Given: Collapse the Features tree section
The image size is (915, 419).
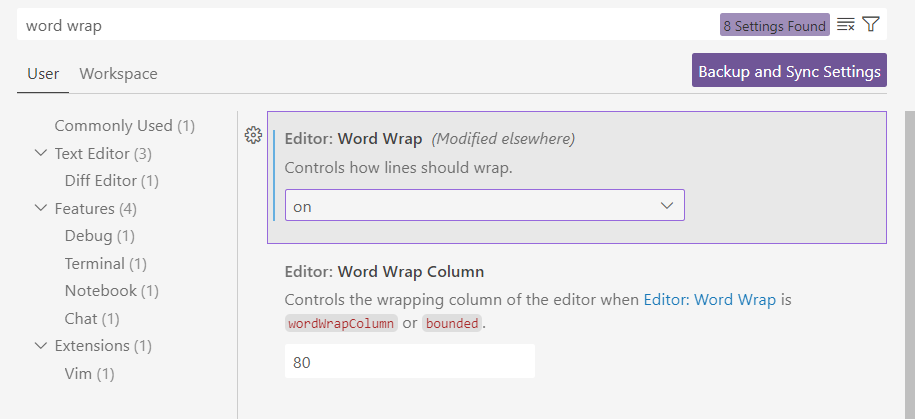Looking at the screenshot, I should click(x=41, y=208).
